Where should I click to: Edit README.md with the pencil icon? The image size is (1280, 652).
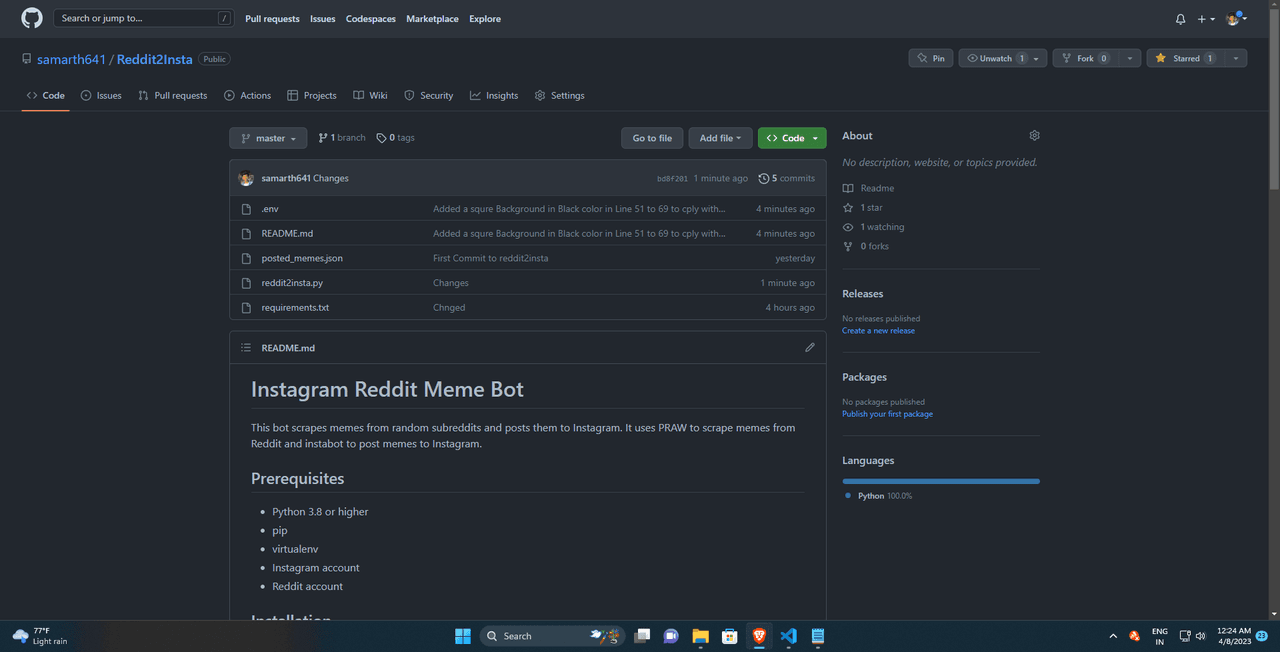pyautogui.click(x=810, y=348)
